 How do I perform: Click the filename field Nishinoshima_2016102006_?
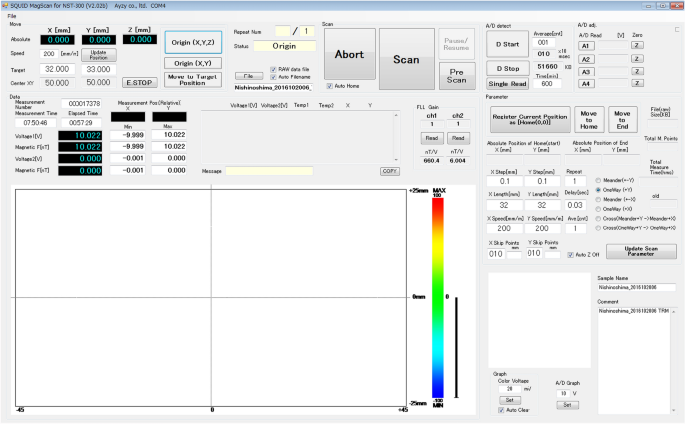273,87
